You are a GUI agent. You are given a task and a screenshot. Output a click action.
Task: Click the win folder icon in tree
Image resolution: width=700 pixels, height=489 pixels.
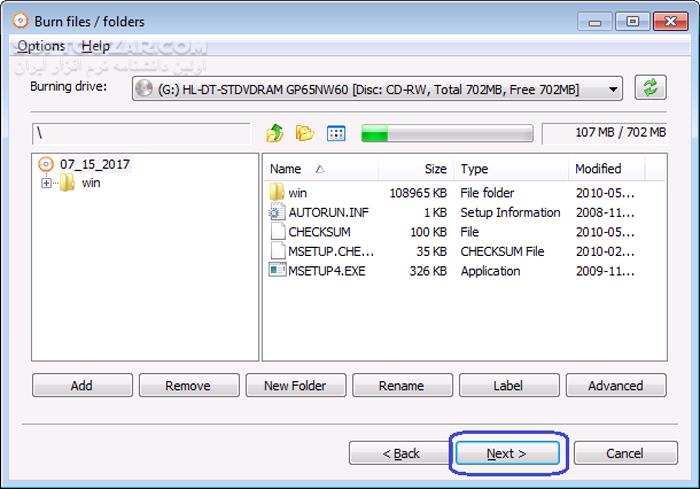67,183
